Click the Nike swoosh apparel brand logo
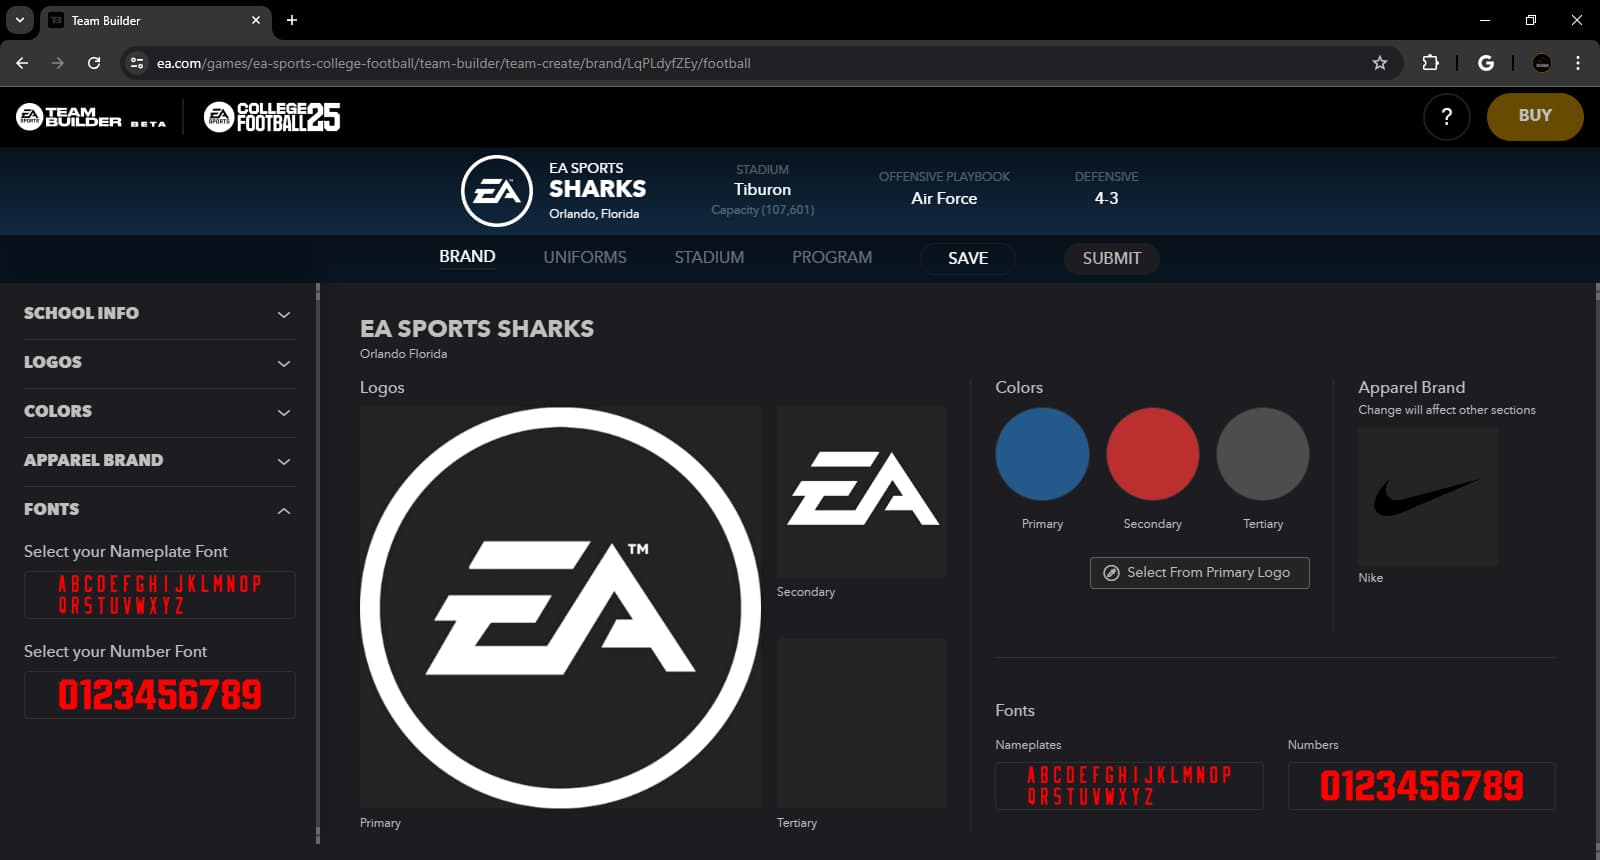Screen dimensions: 1600x860 click(x=1427, y=497)
